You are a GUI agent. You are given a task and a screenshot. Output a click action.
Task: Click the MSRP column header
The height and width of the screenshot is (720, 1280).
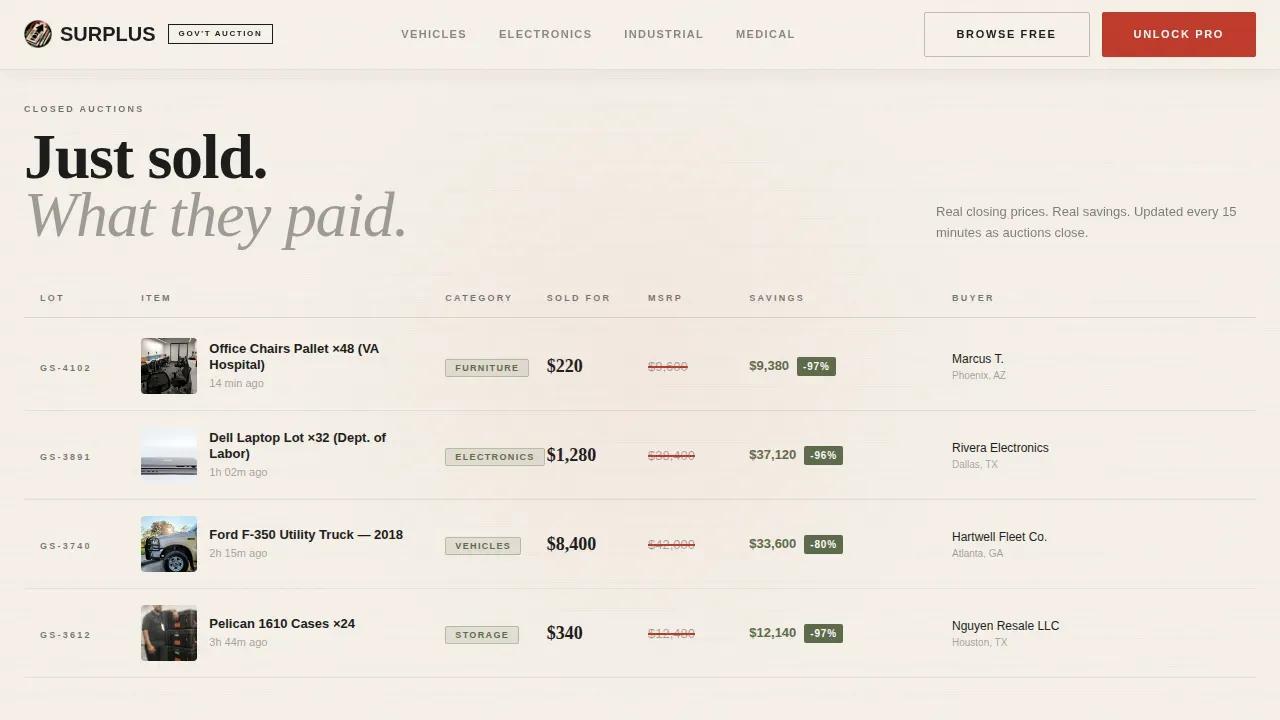[664, 298]
